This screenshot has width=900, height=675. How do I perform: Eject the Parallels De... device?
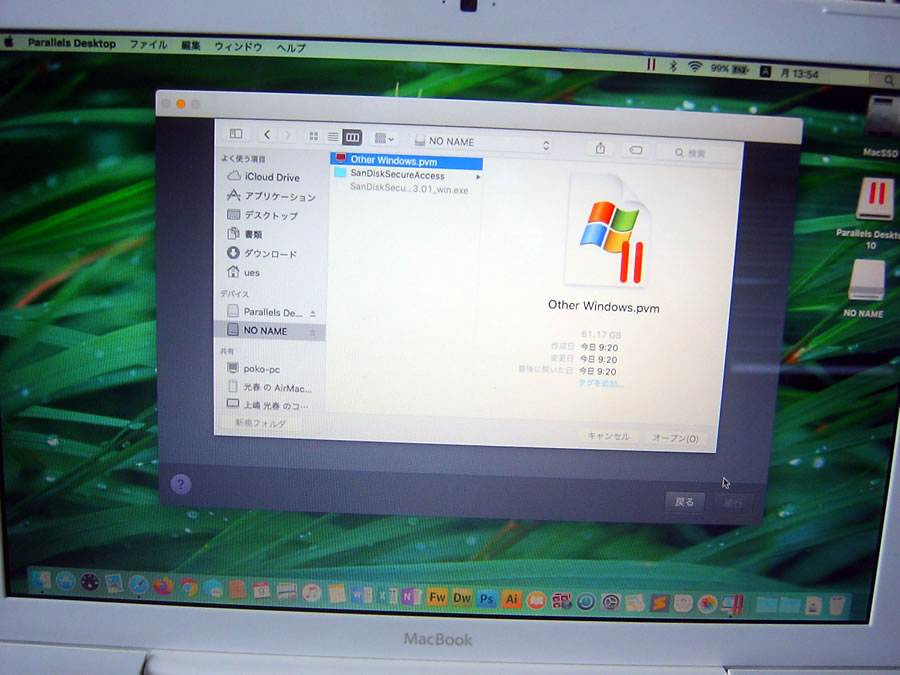coord(313,313)
